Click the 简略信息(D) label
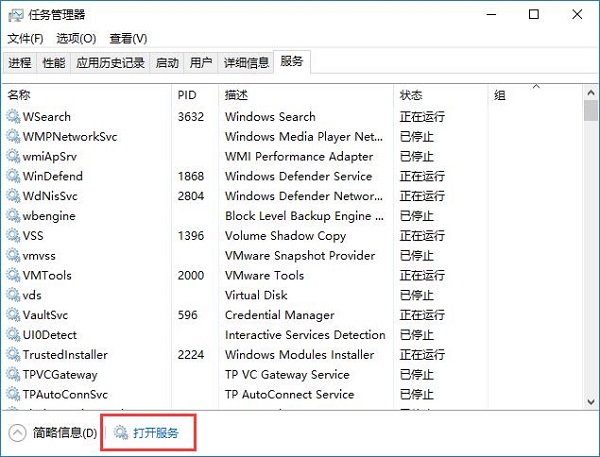This screenshot has height=457, width=600. 65,433
